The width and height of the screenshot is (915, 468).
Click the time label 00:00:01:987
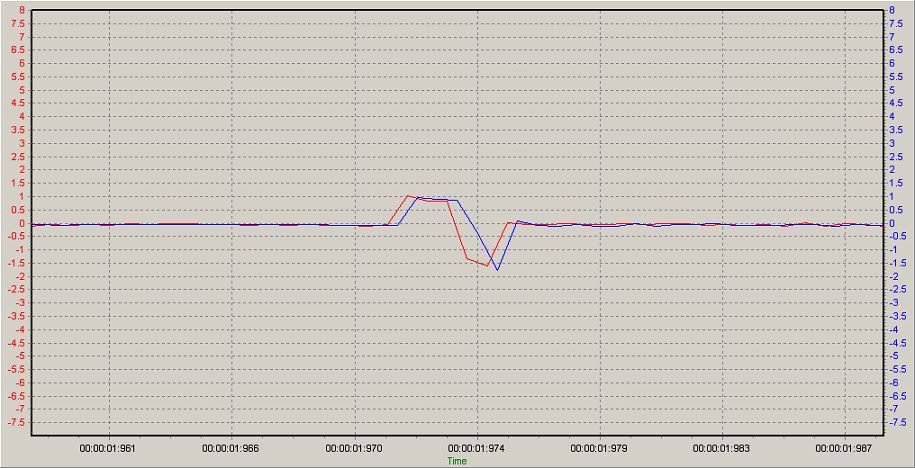coord(844,450)
